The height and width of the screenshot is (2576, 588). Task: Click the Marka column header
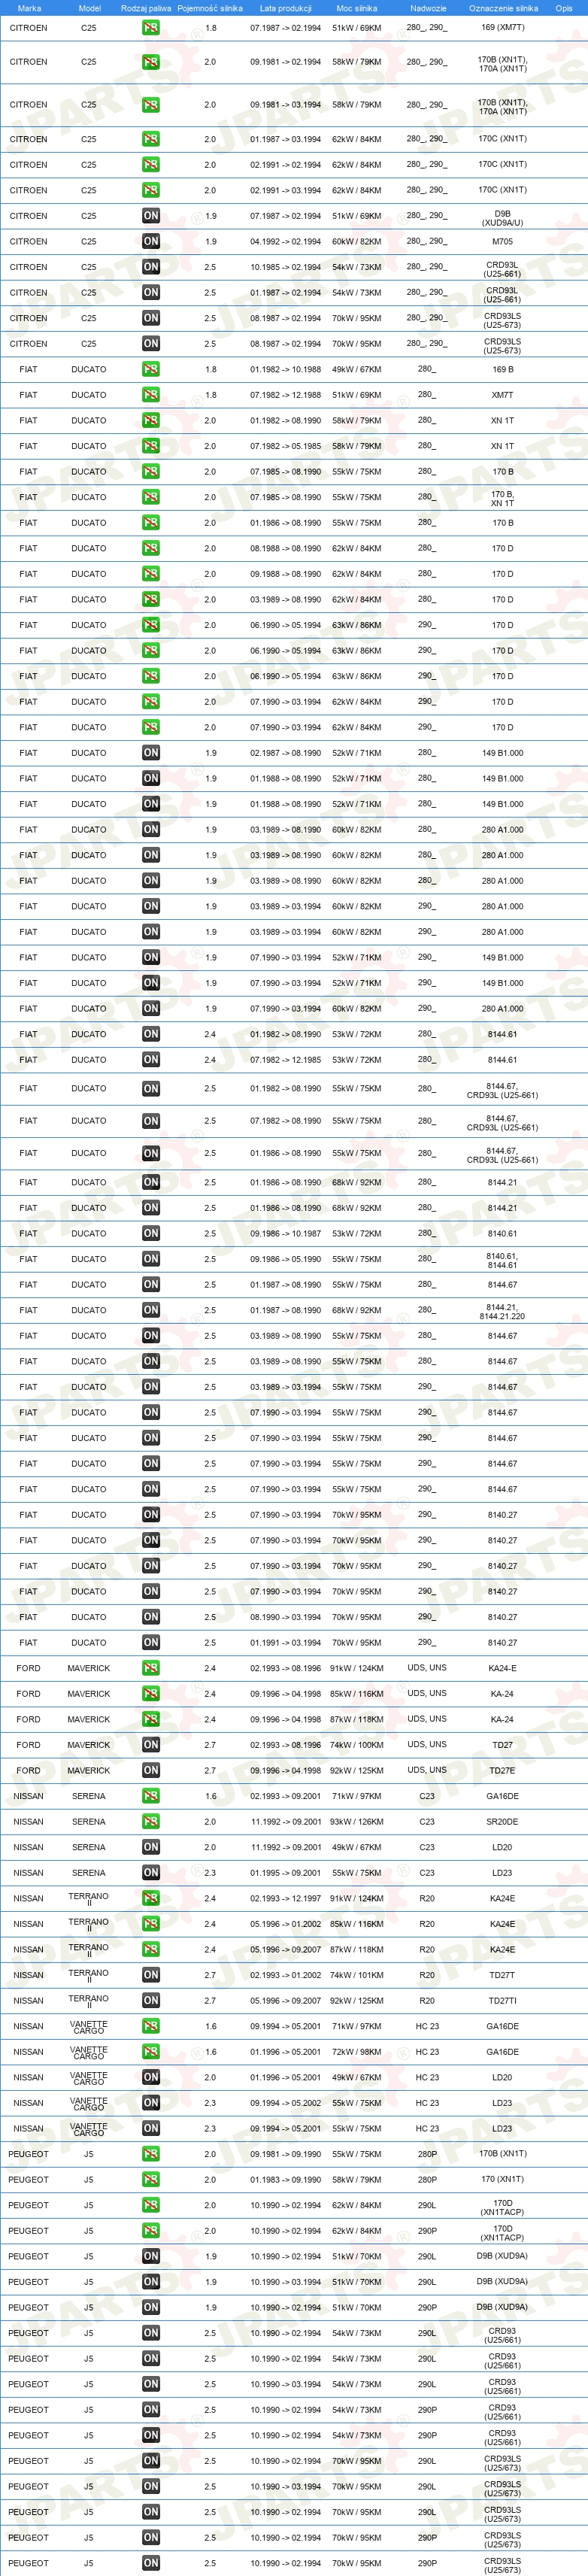point(29,8)
